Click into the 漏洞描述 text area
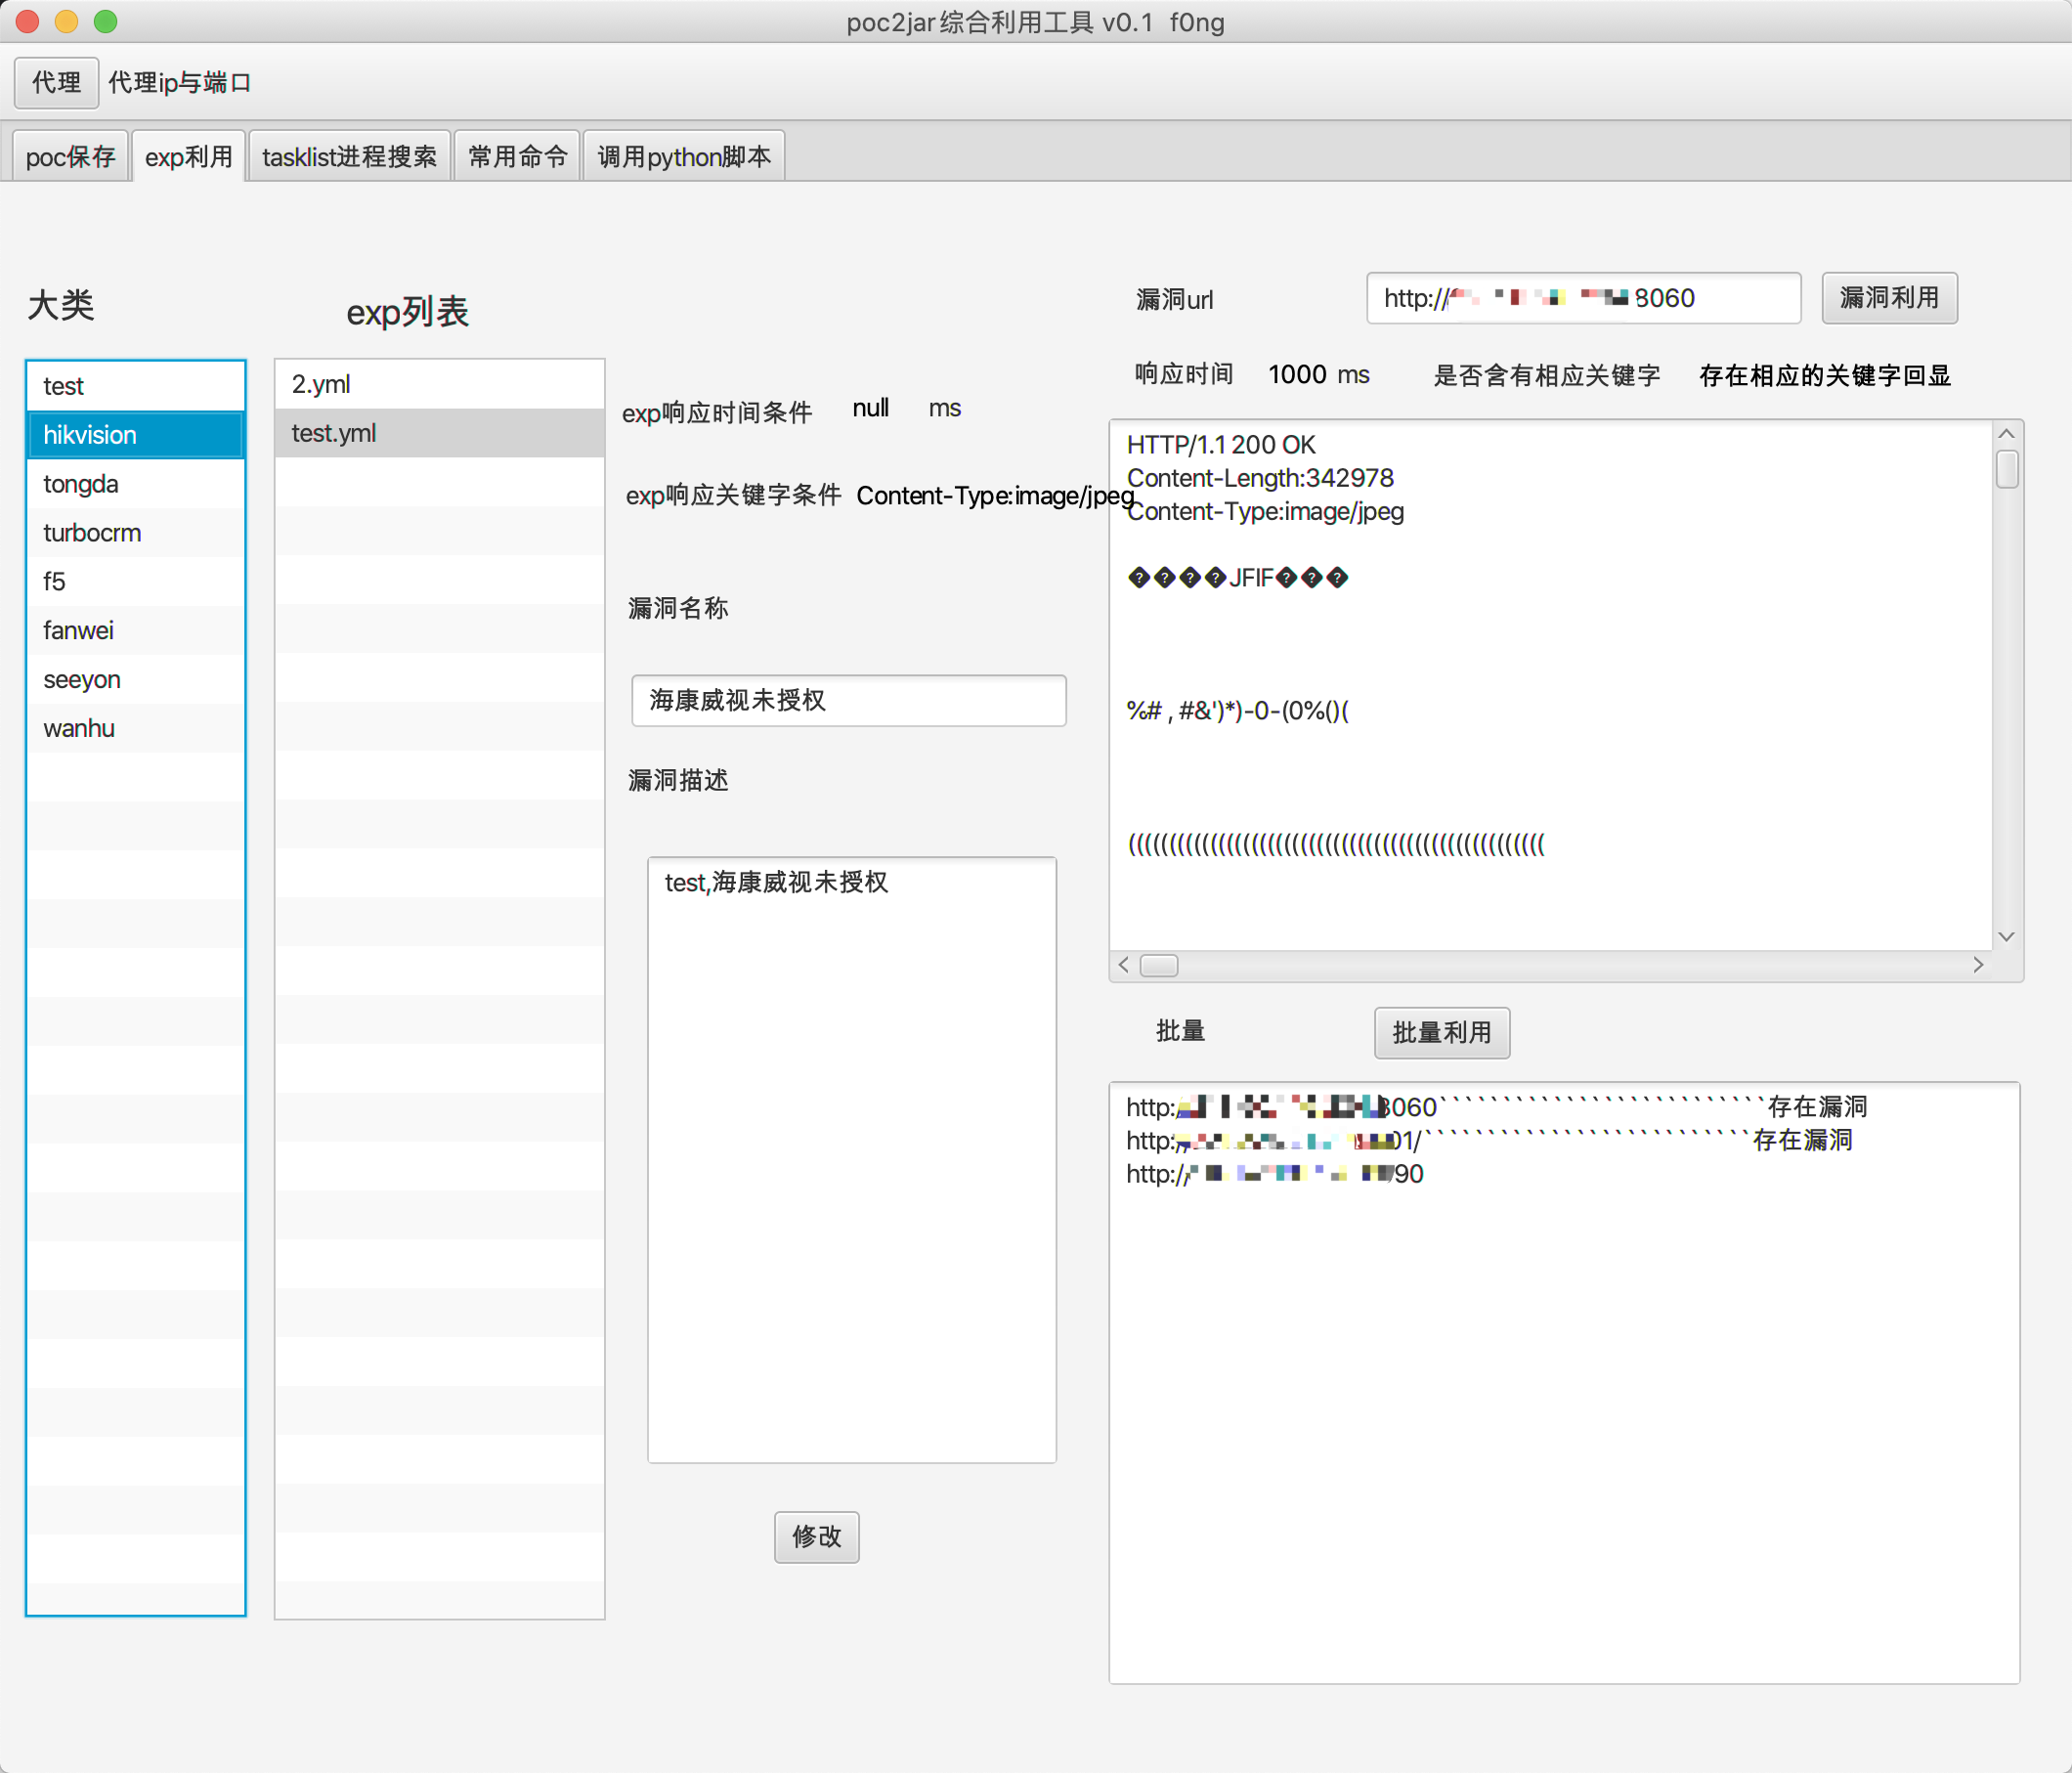 pos(851,1160)
